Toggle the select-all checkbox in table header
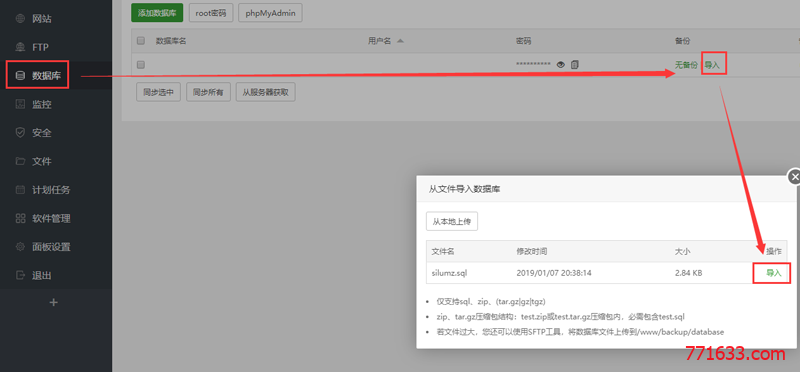 tap(141, 41)
